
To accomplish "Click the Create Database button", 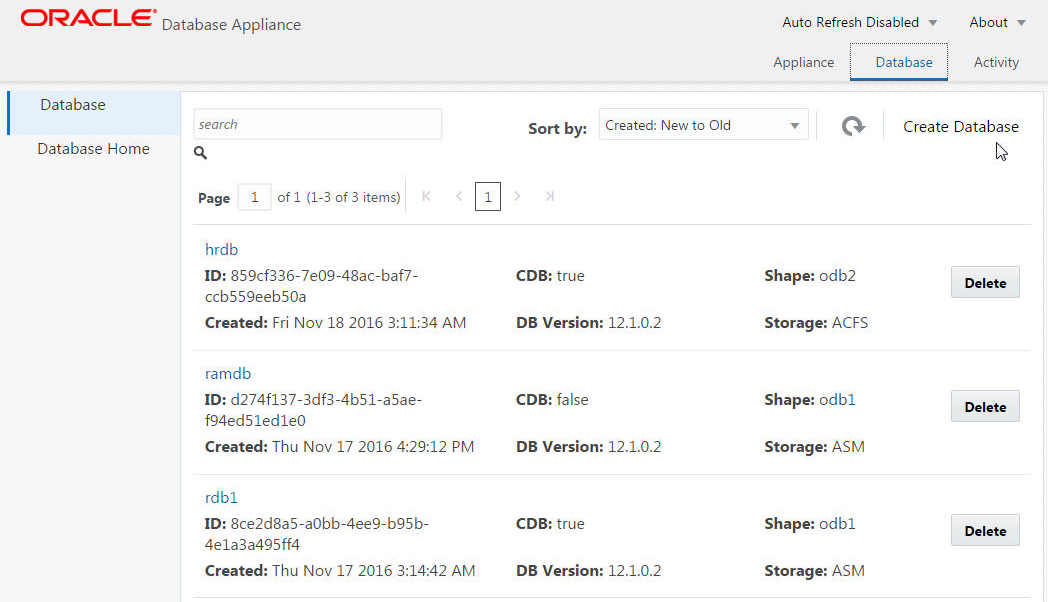I will click(960, 126).
